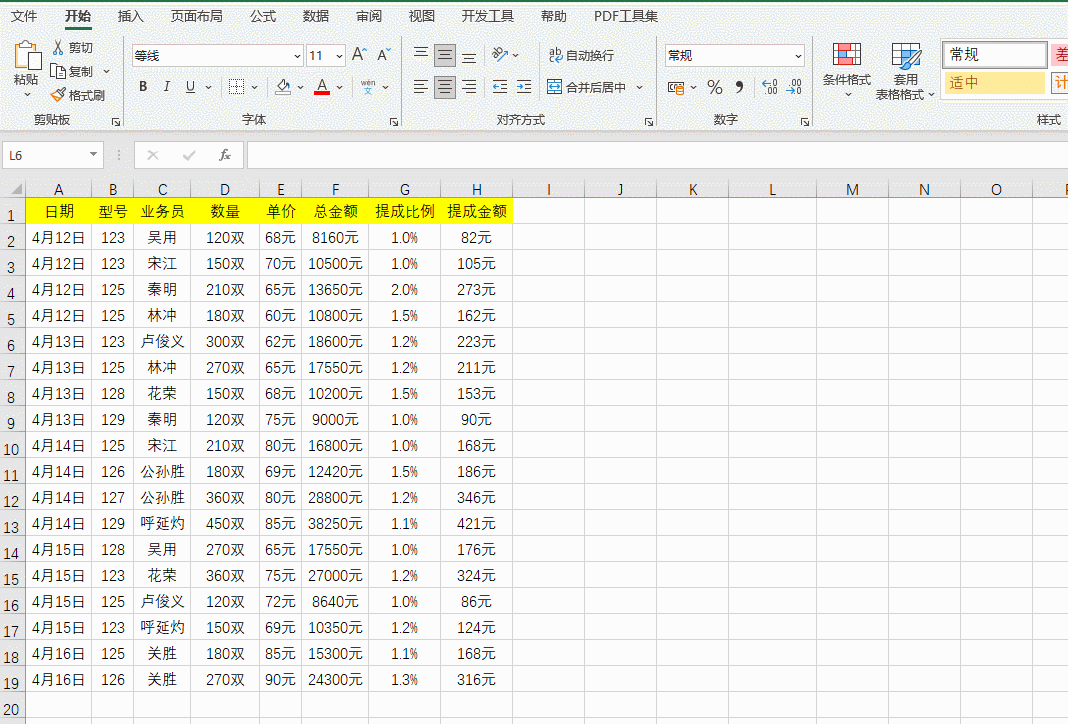Expand merge and center options arrow
1068x724 pixels.
(x=639, y=87)
